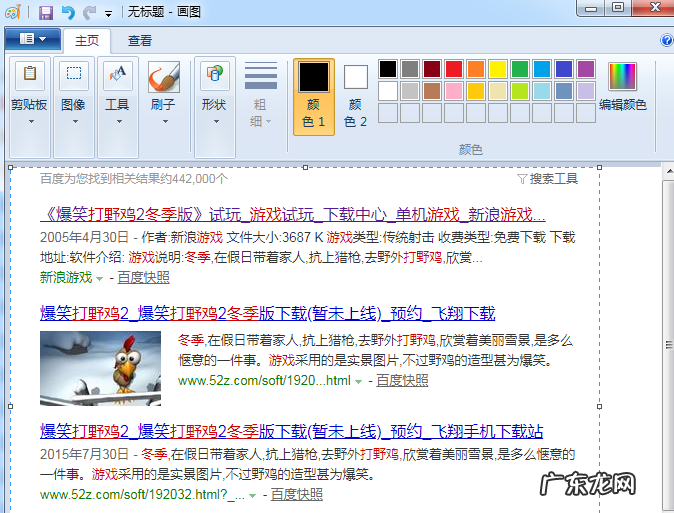Pick the indigo palette swatch
674x513 pixels.
[x=564, y=69]
